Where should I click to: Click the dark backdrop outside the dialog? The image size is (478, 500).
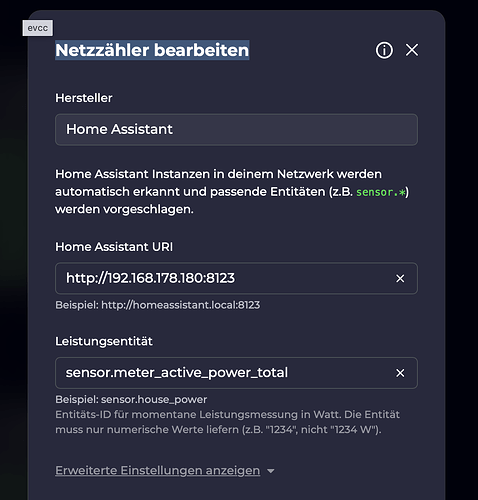13,233
